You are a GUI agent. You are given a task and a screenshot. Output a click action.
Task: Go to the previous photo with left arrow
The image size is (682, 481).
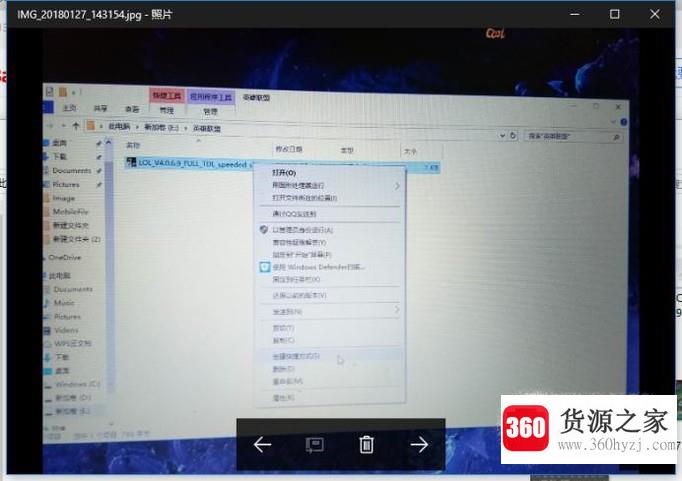point(262,444)
